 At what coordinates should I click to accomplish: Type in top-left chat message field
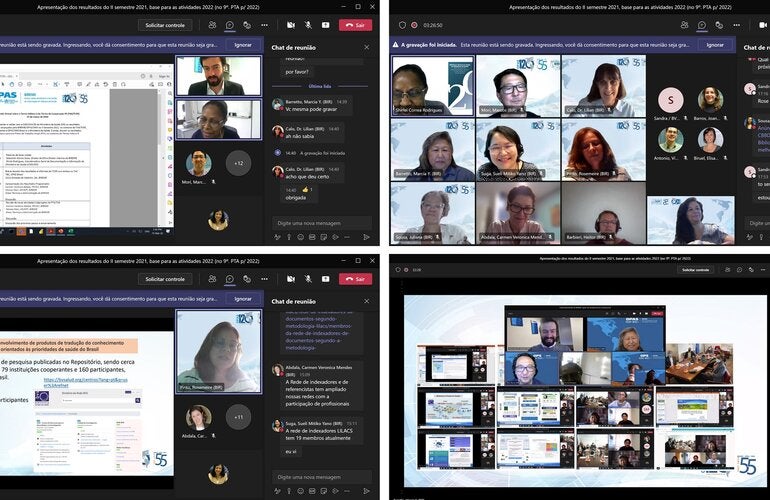(320, 222)
